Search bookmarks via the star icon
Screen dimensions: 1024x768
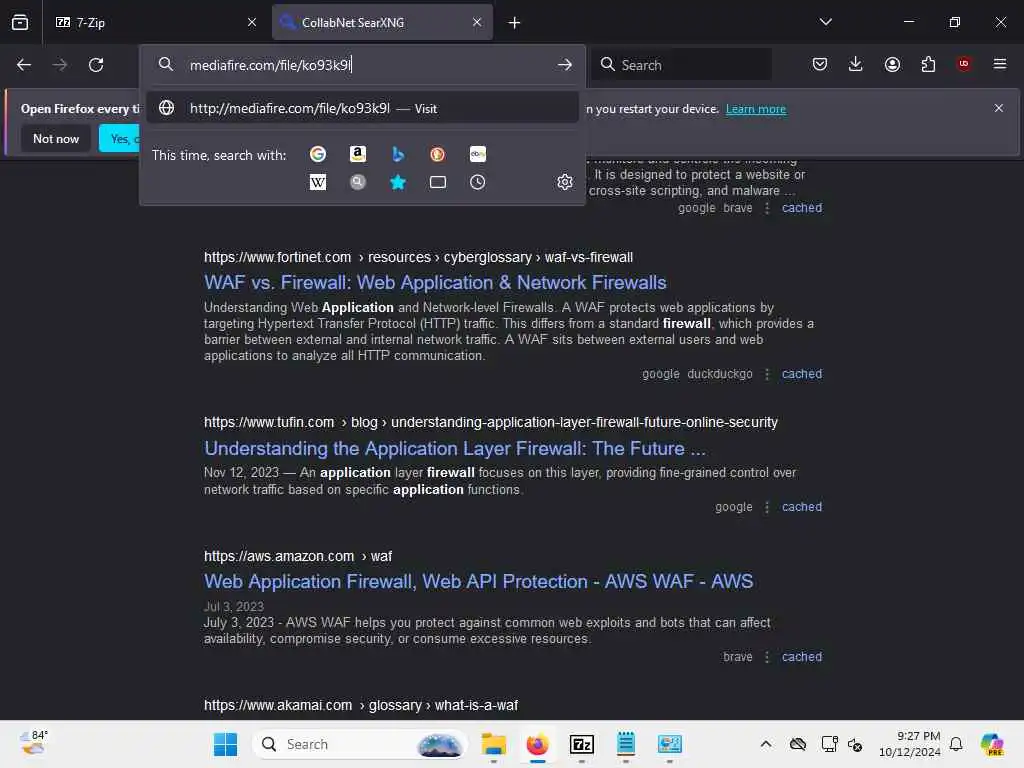[x=398, y=182]
